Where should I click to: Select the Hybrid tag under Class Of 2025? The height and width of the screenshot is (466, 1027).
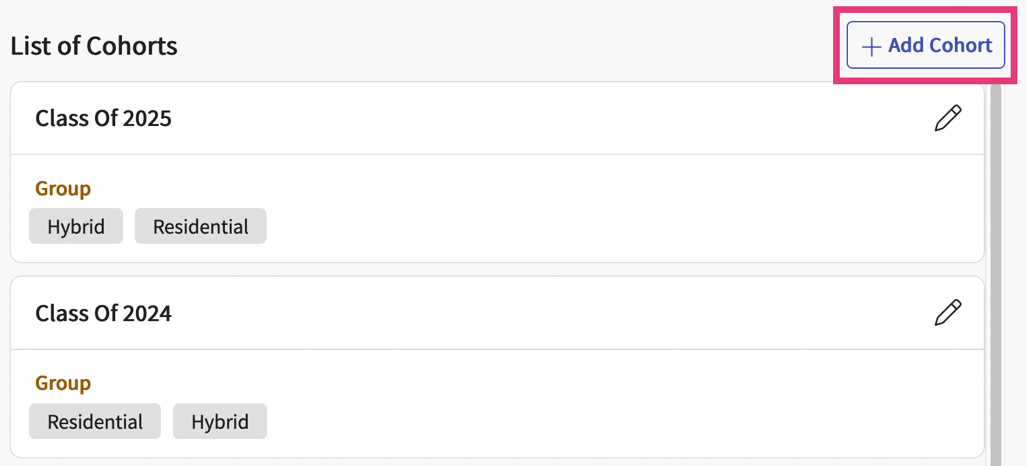(76, 226)
